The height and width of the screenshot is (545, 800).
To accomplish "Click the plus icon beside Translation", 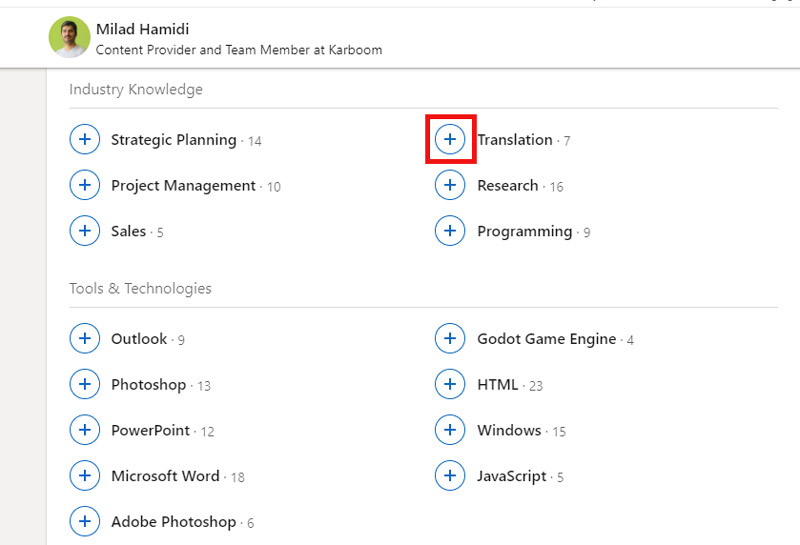I will [x=450, y=140].
